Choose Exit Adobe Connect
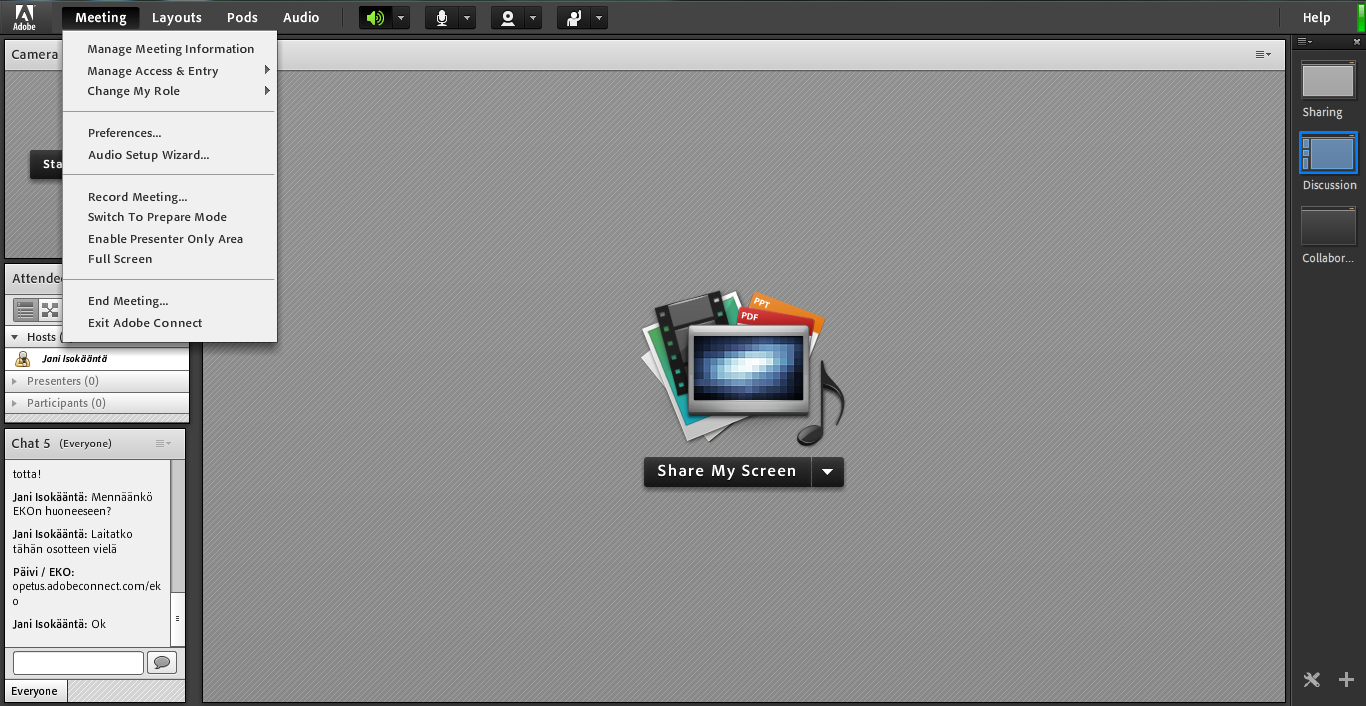 170,323
